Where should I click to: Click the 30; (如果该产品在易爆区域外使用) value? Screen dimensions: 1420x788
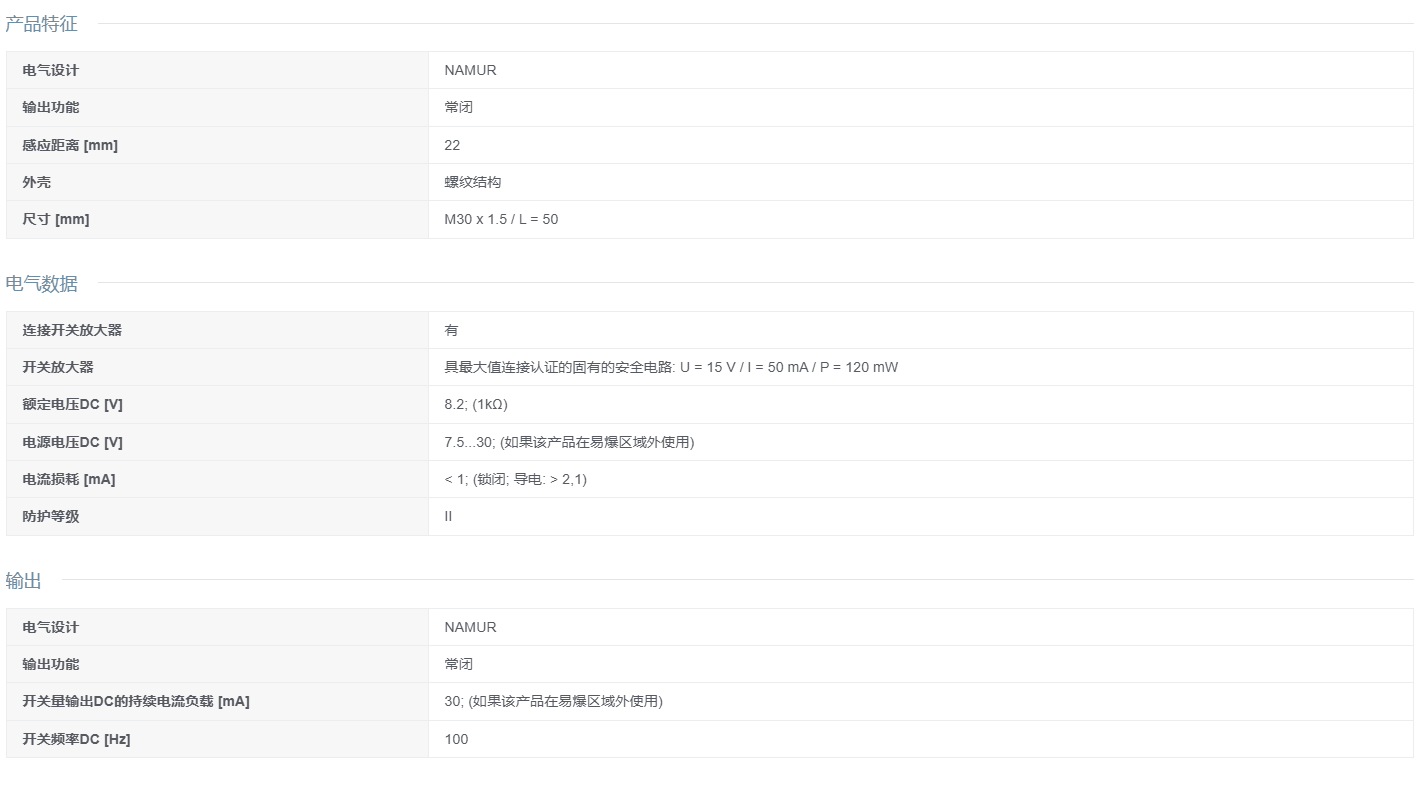[x=553, y=701]
